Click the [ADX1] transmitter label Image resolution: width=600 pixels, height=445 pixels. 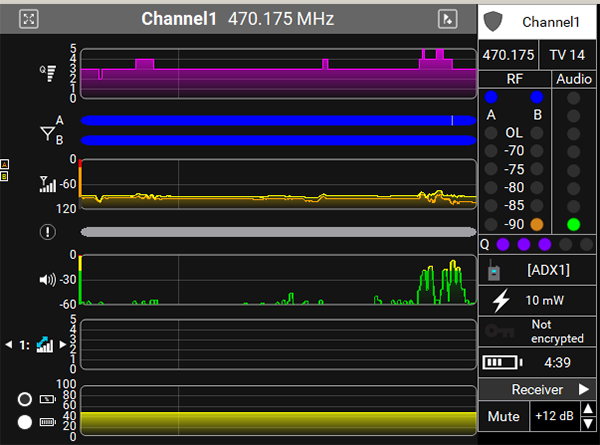(548, 270)
